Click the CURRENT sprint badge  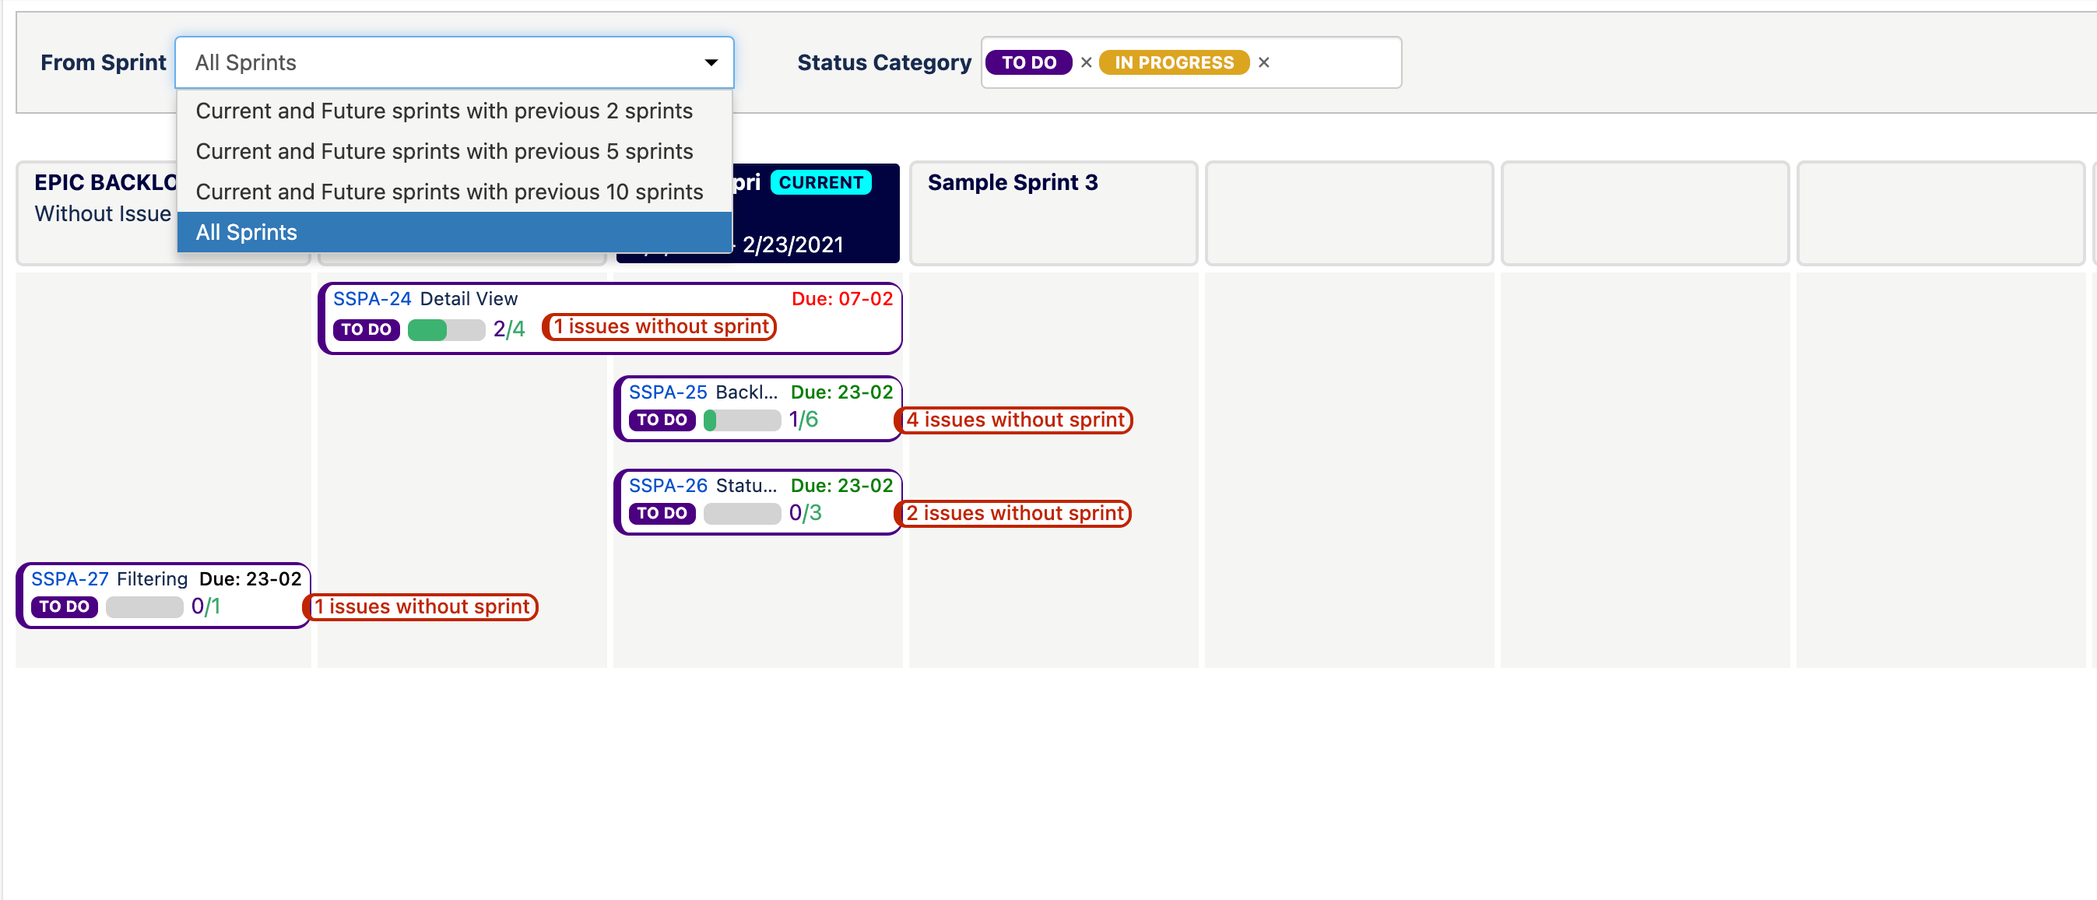point(821,183)
